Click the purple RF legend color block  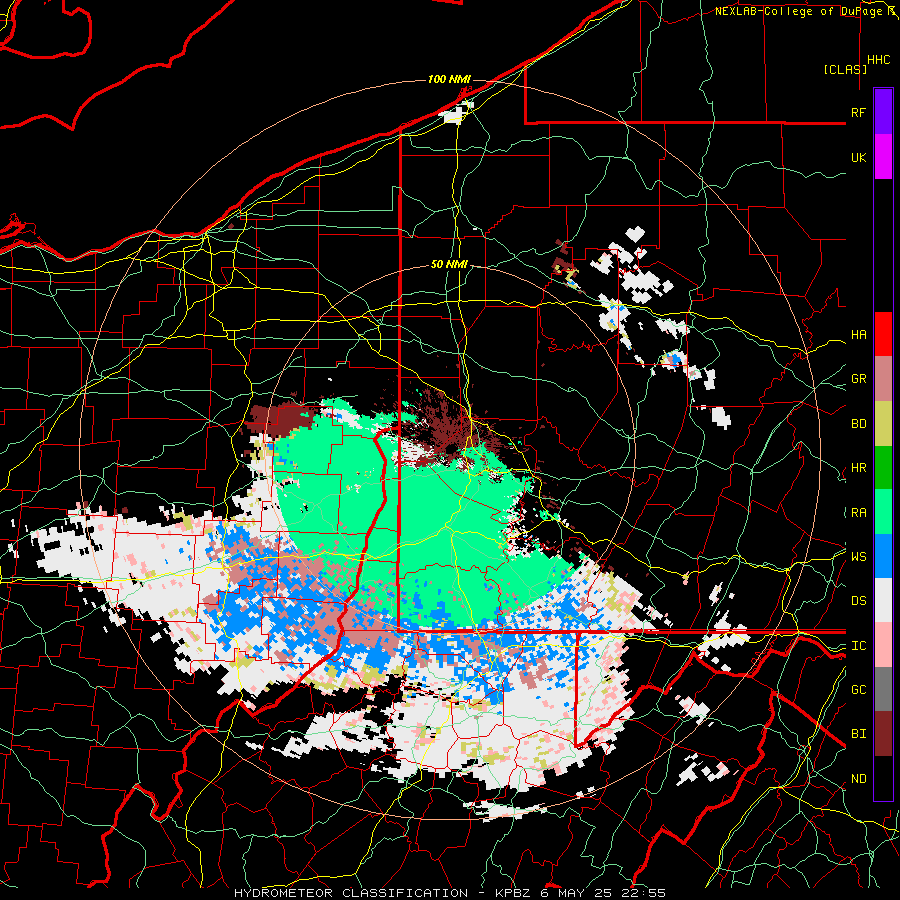click(x=883, y=112)
